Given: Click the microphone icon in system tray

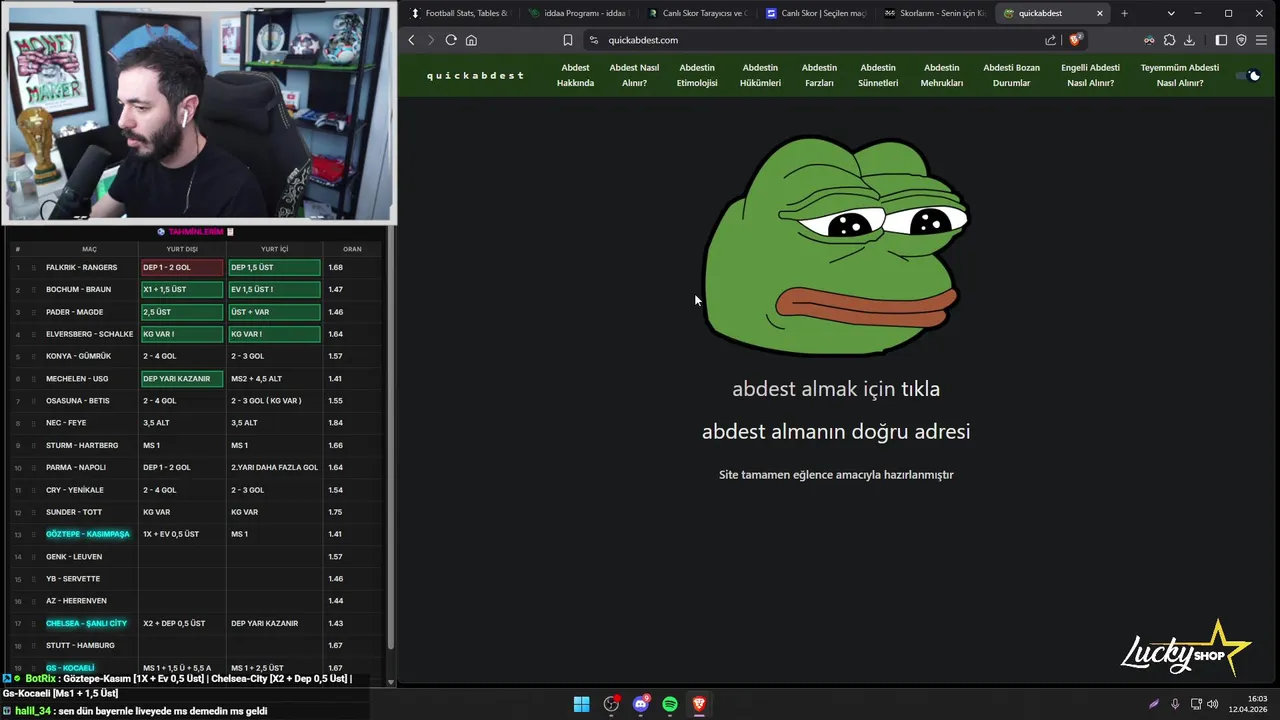Looking at the screenshot, I should click(x=1175, y=704).
